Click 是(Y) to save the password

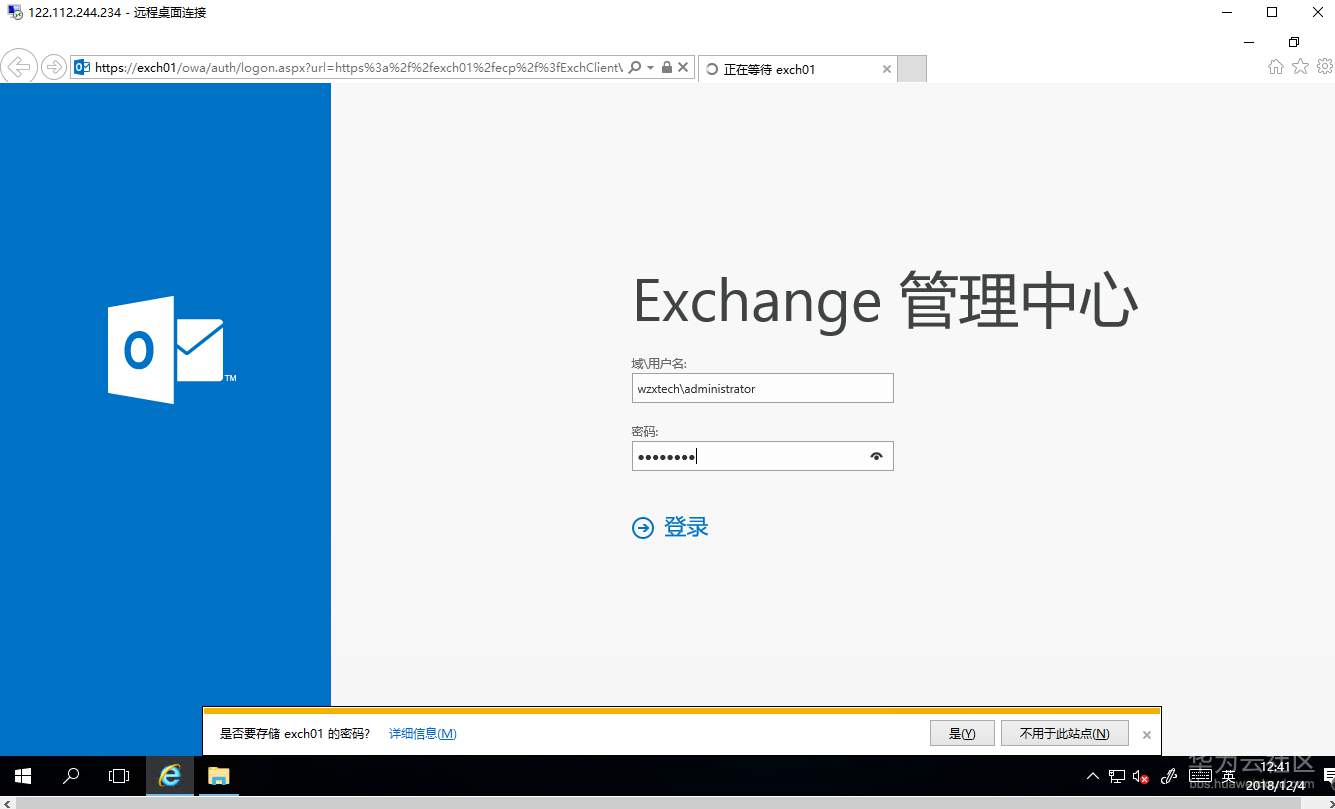tap(961, 733)
